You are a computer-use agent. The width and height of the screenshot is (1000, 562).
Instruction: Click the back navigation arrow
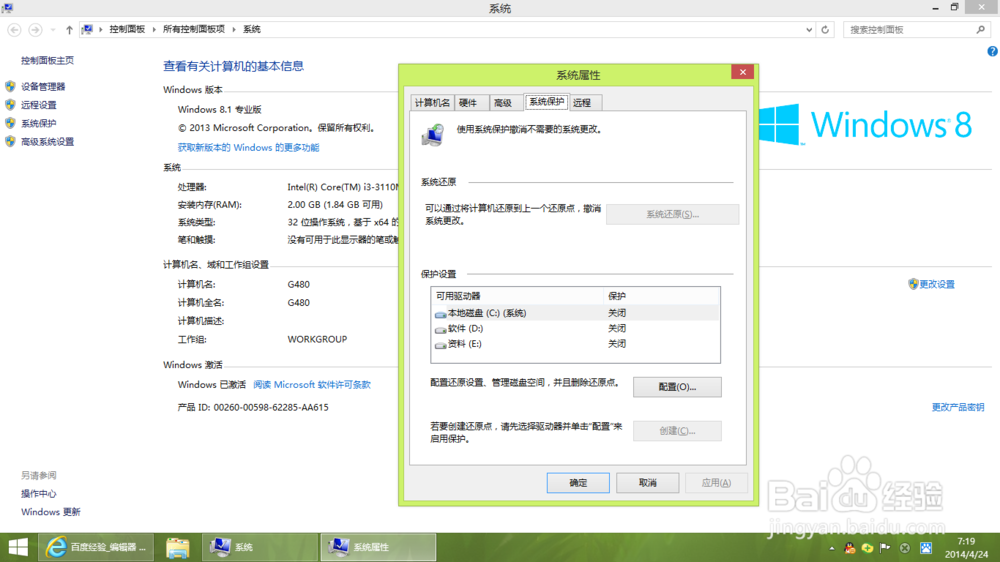point(14,29)
